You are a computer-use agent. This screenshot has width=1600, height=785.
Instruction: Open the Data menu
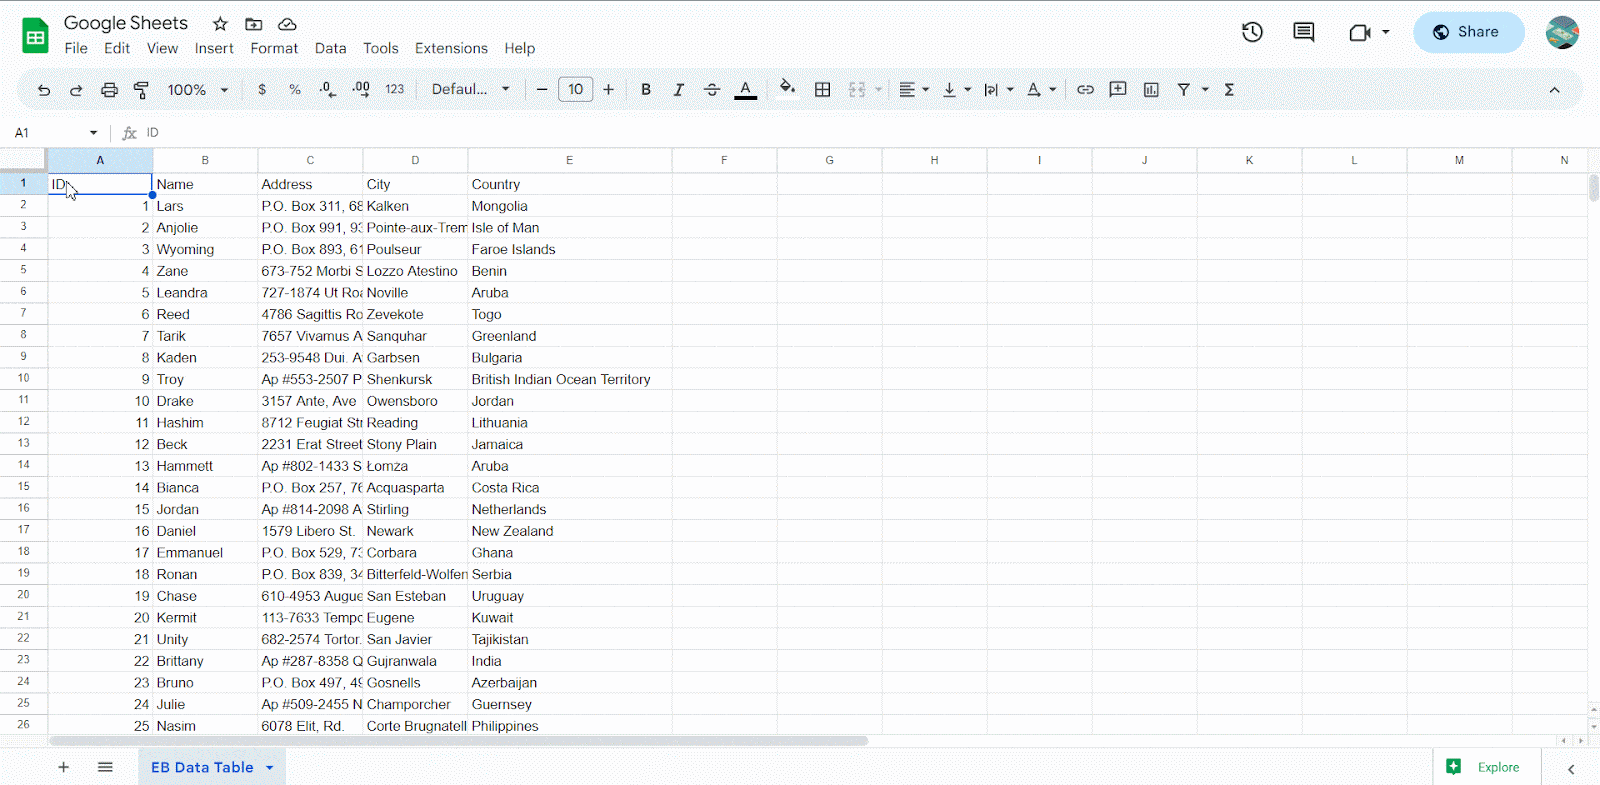point(330,48)
